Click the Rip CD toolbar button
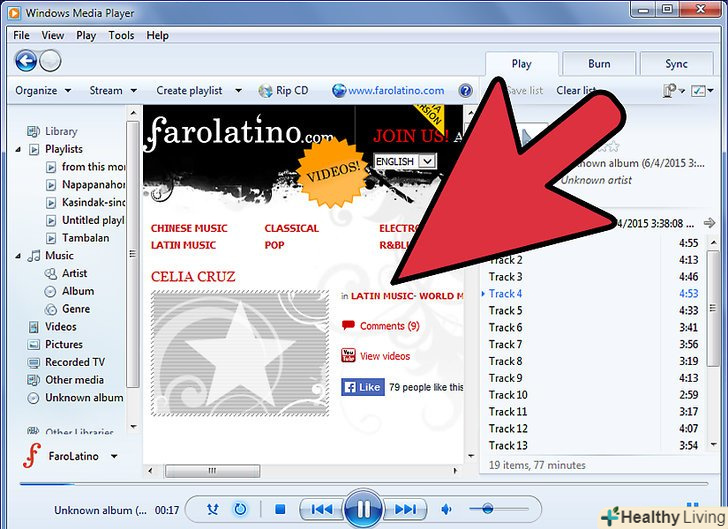Viewport: 728px width, 529px height. [283, 91]
